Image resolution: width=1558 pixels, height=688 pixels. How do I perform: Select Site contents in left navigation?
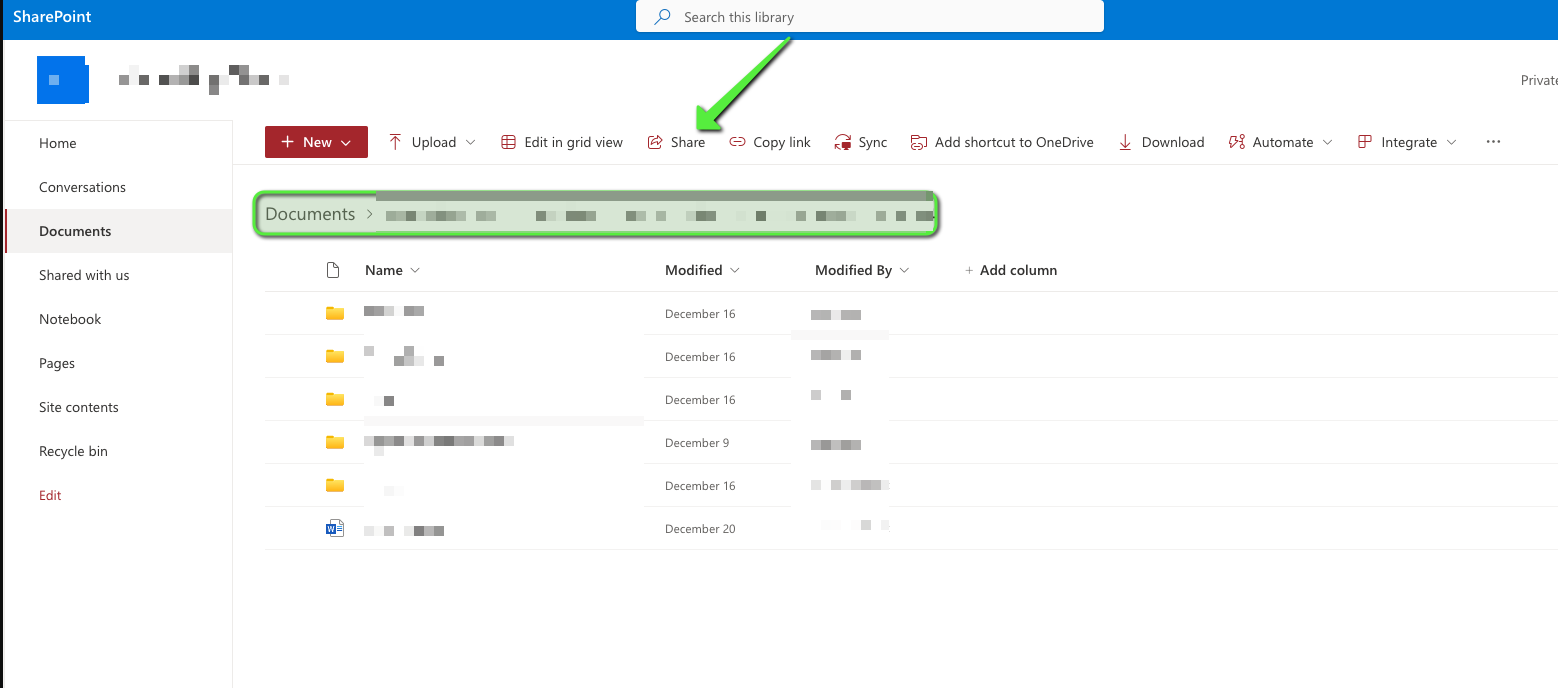pyautogui.click(x=79, y=407)
